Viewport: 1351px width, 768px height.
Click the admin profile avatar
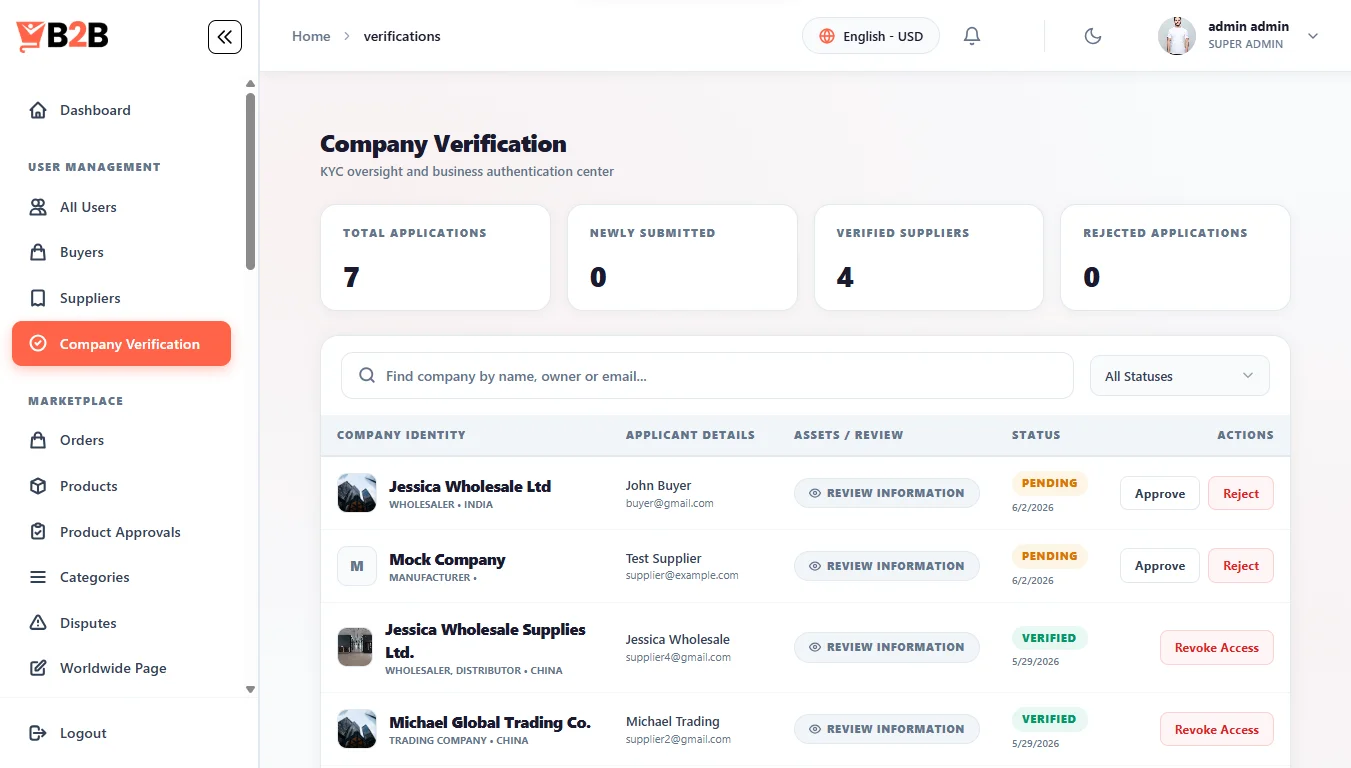tap(1177, 36)
